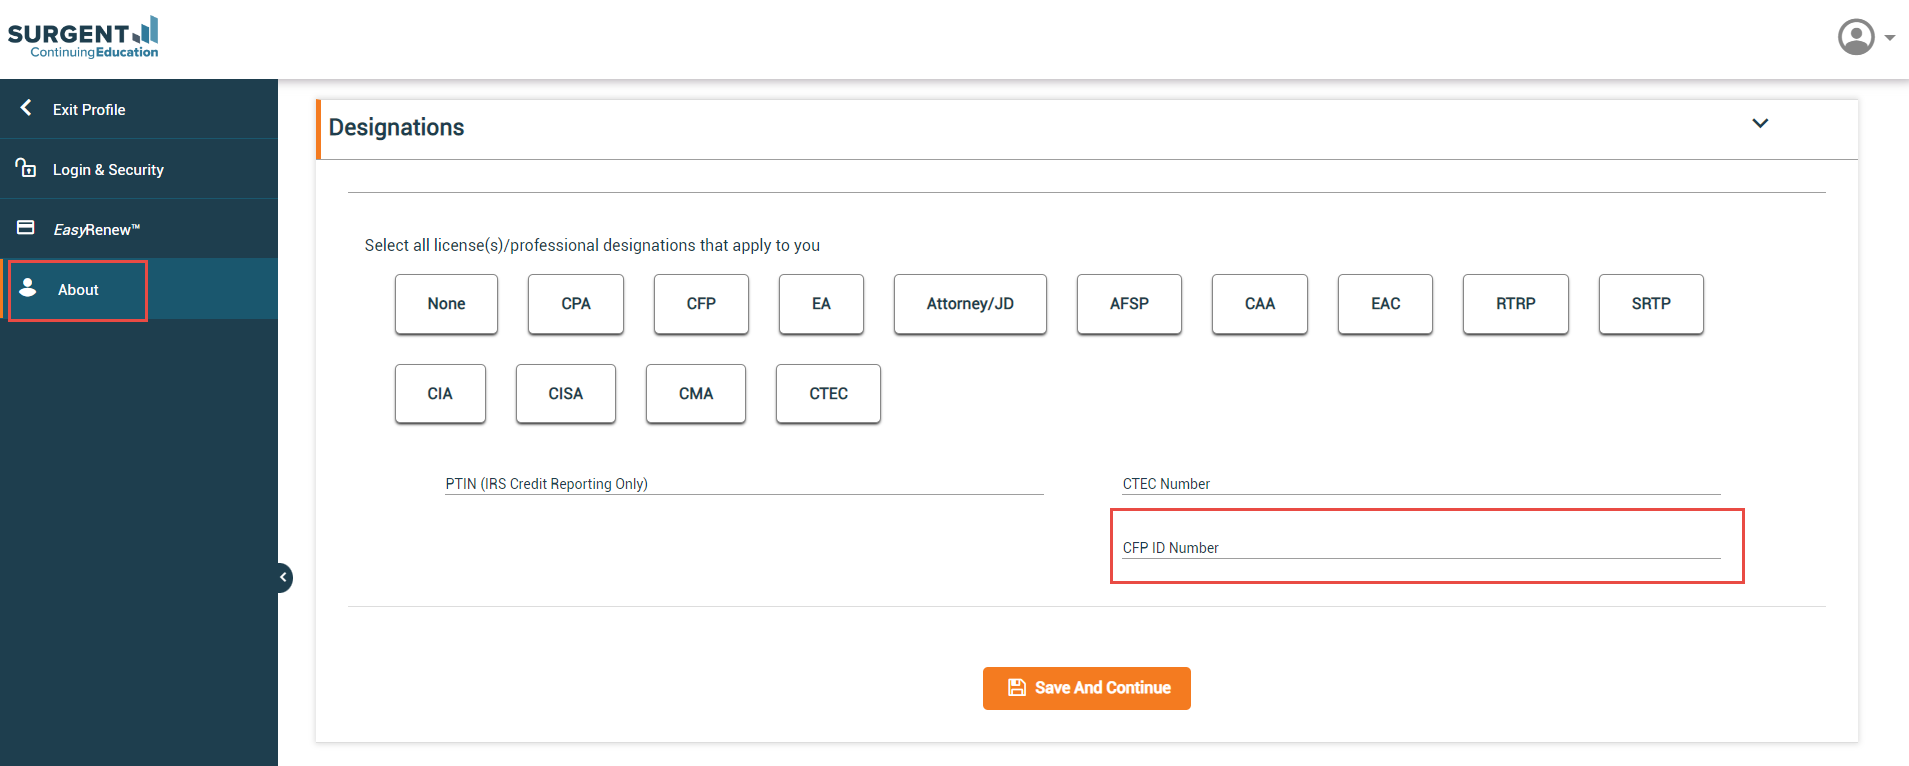Select the None designation option
The height and width of the screenshot is (766, 1909).
tap(446, 304)
